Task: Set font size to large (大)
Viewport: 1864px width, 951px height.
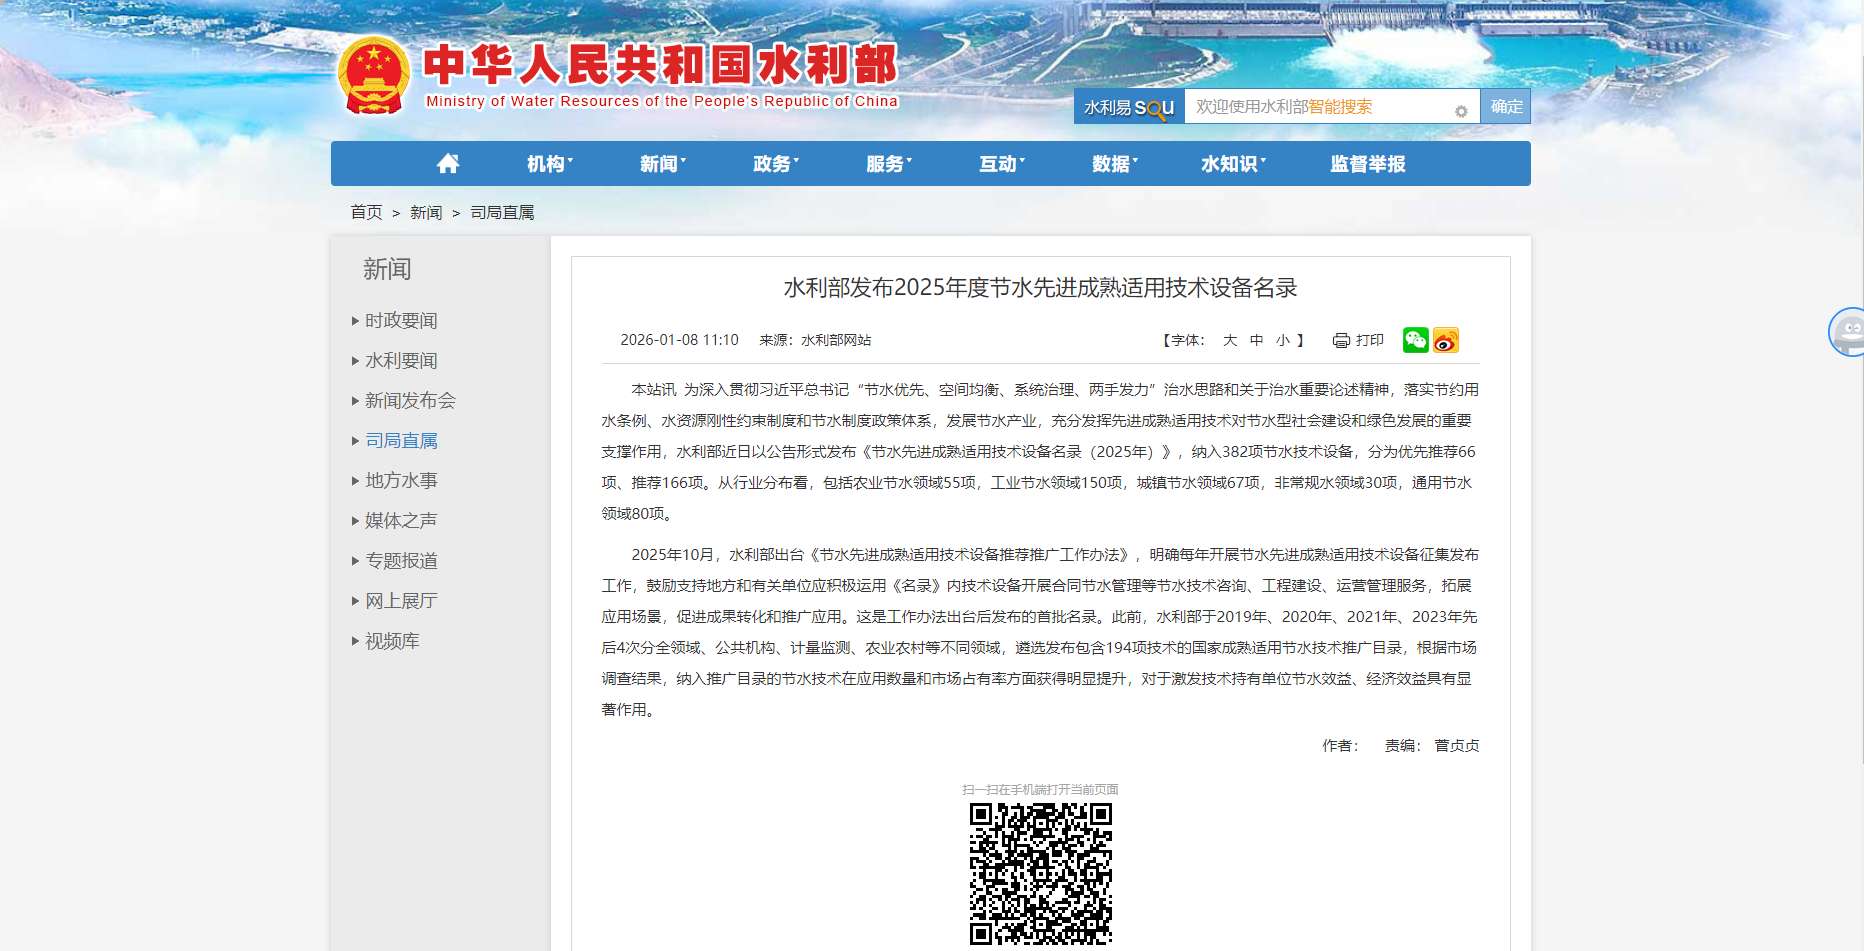Action: click(x=1230, y=341)
